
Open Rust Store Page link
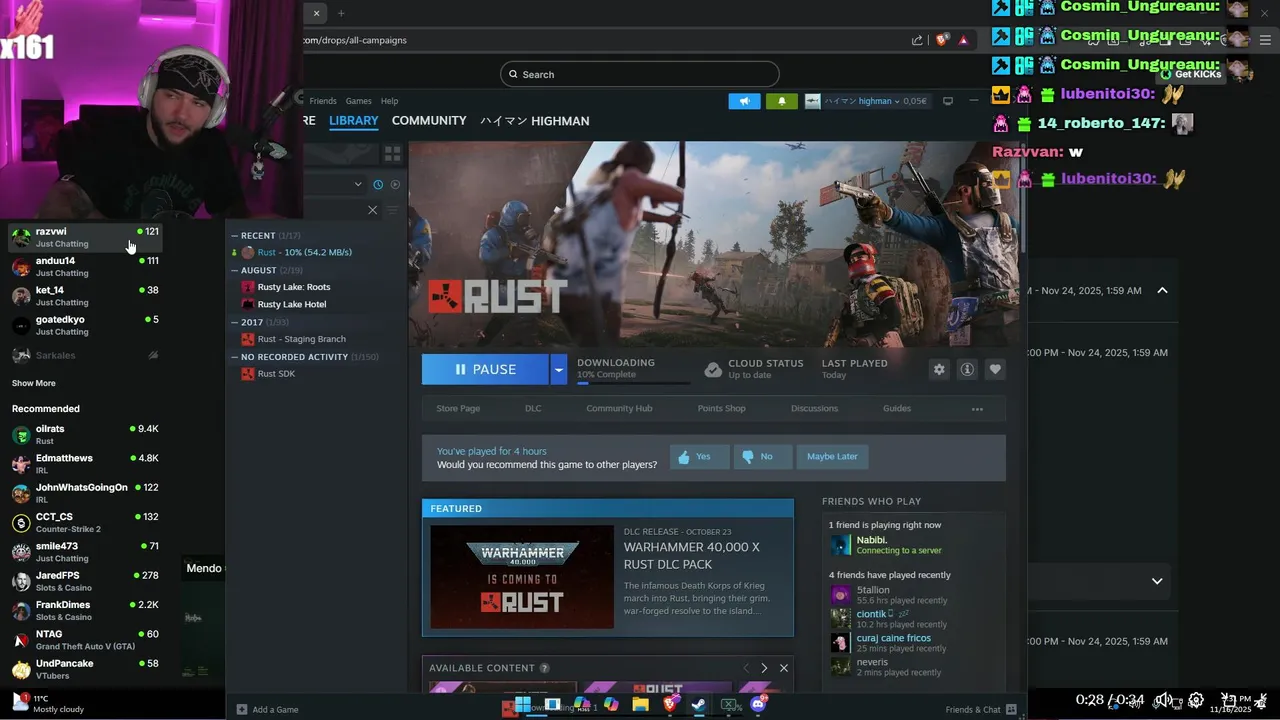[x=458, y=408]
